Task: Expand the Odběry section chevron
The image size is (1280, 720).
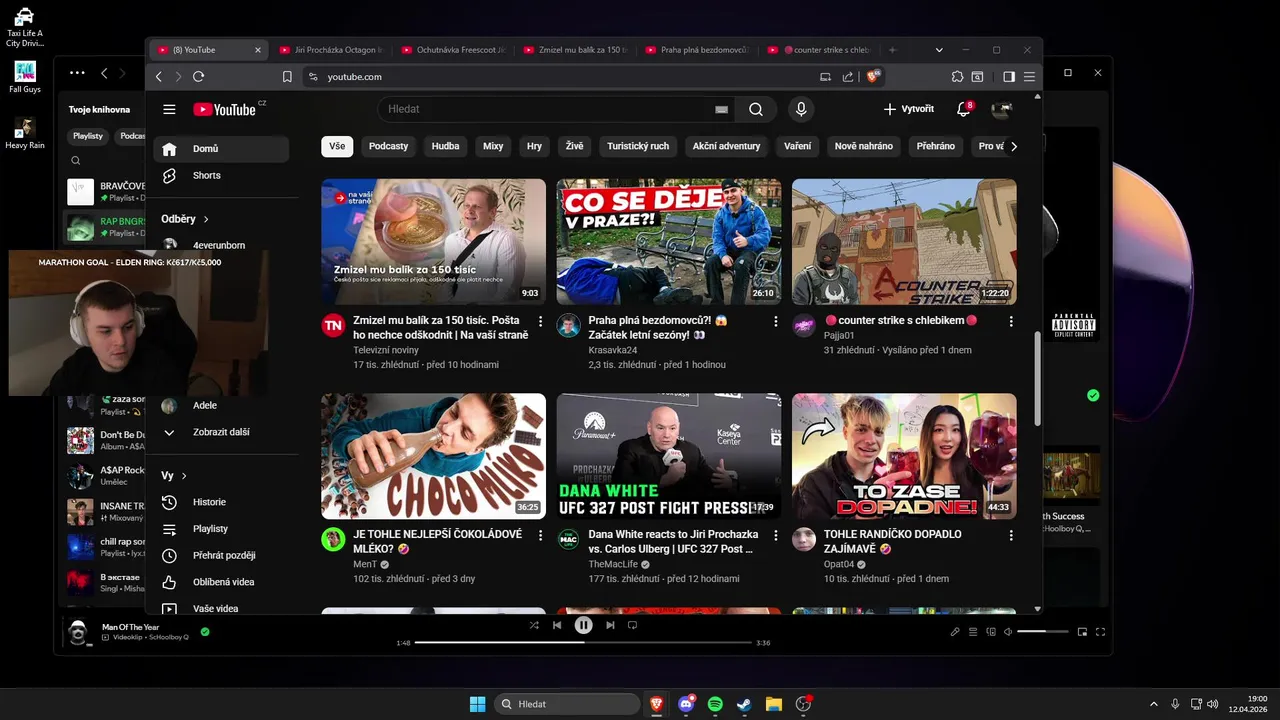Action: (206, 219)
